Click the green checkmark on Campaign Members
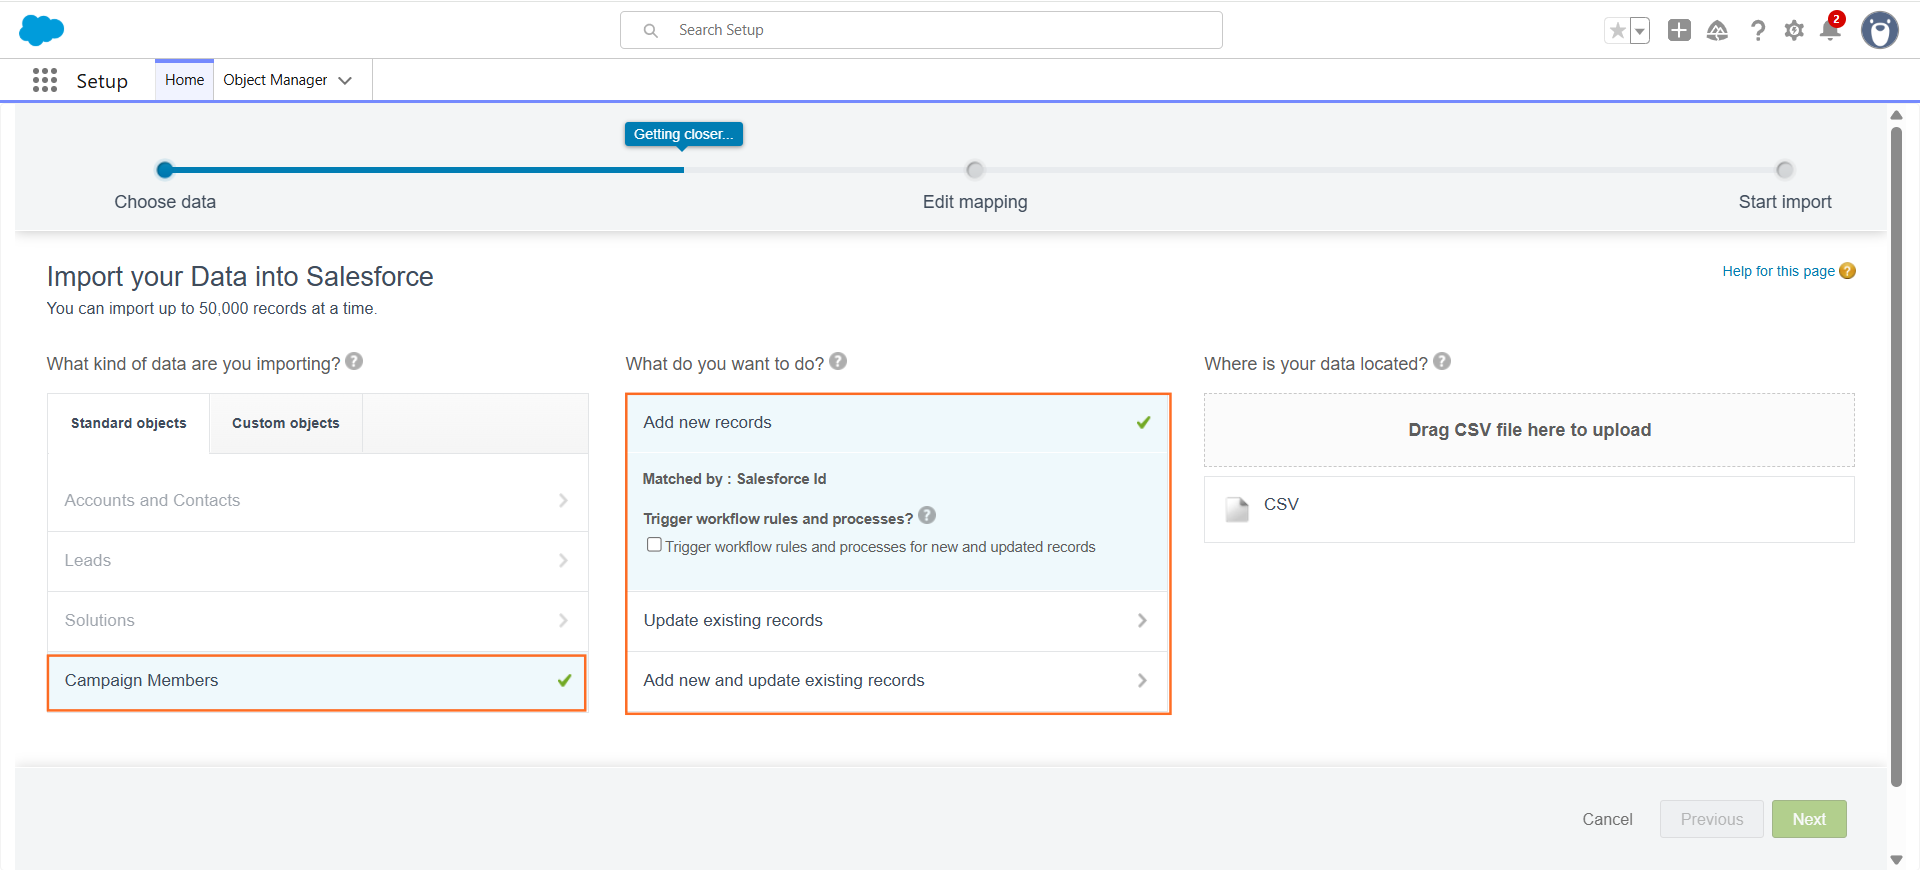This screenshot has height=870, width=1920. pyautogui.click(x=564, y=680)
